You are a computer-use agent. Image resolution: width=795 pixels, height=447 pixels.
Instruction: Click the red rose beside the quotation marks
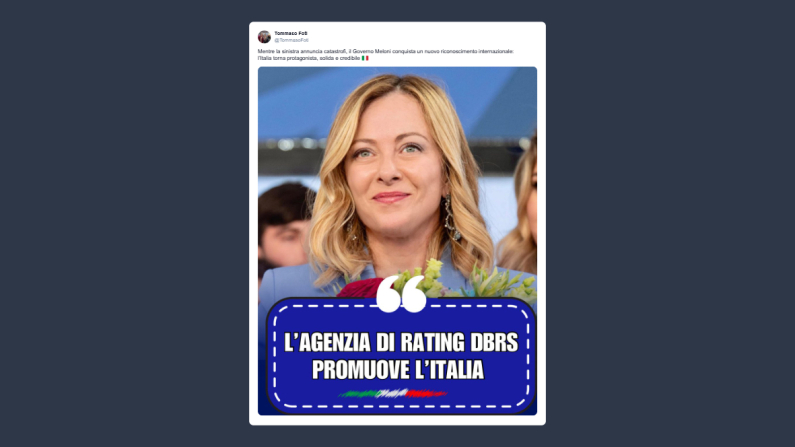click(x=360, y=287)
